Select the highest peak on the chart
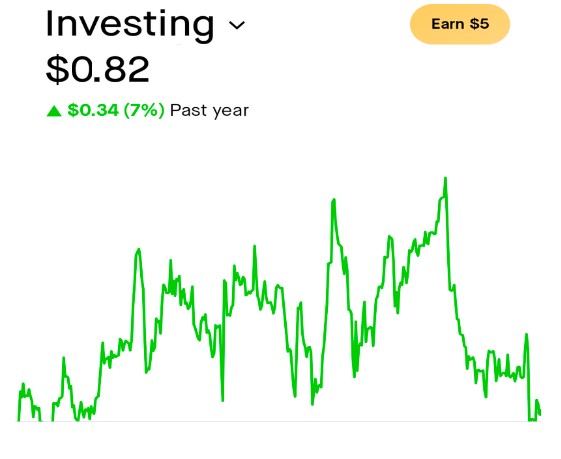Screen dimensions: 561x459 point(445,179)
